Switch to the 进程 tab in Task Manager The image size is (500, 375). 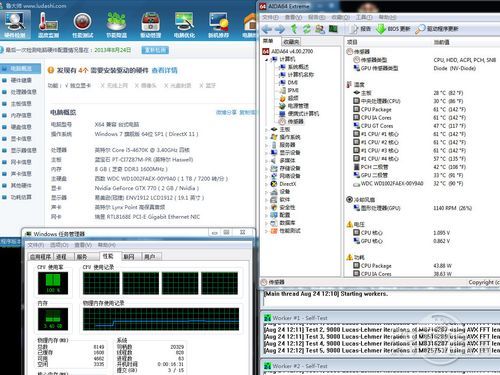[x=62, y=257]
